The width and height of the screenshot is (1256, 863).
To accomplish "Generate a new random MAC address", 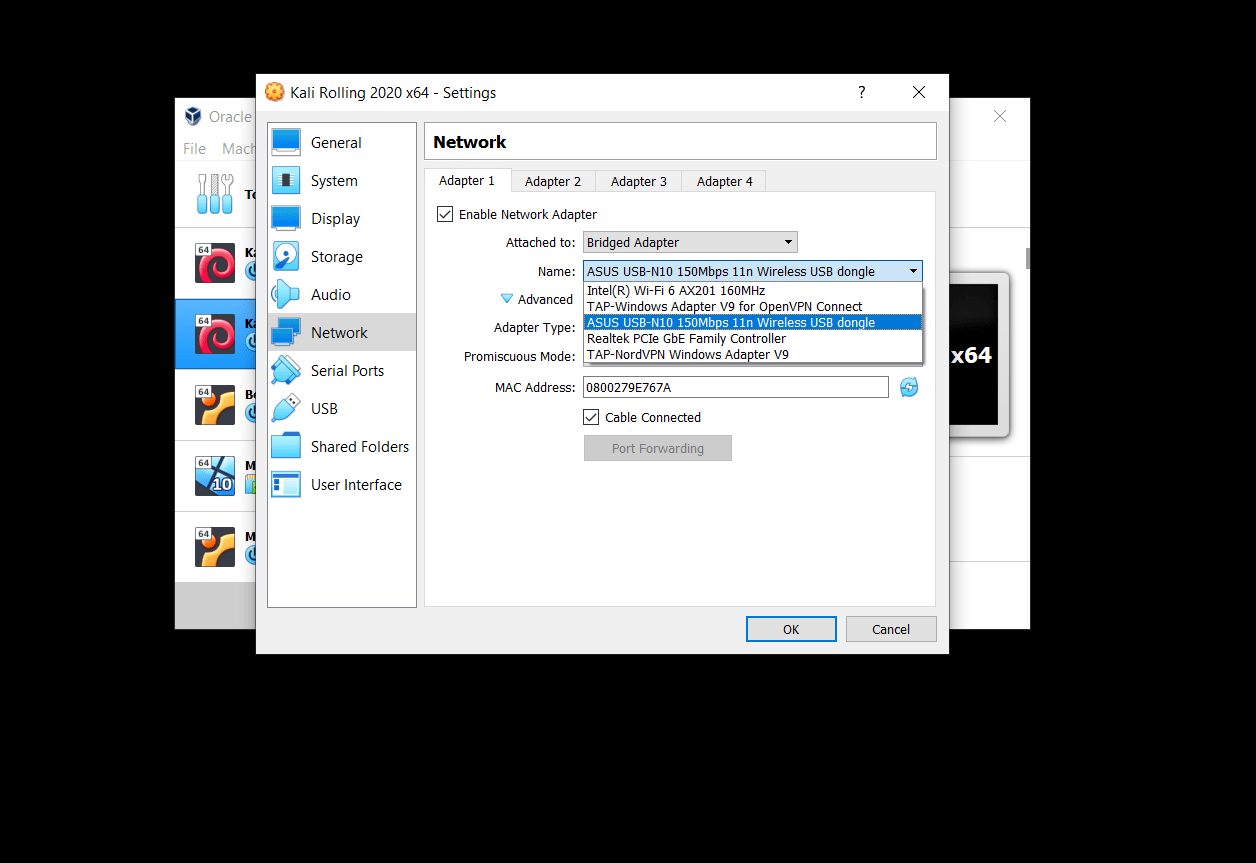I will click(x=909, y=387).
